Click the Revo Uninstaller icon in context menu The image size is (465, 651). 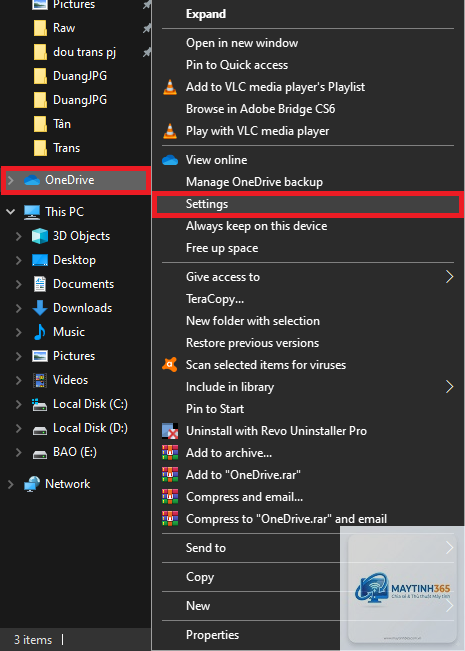click(170, 431)
